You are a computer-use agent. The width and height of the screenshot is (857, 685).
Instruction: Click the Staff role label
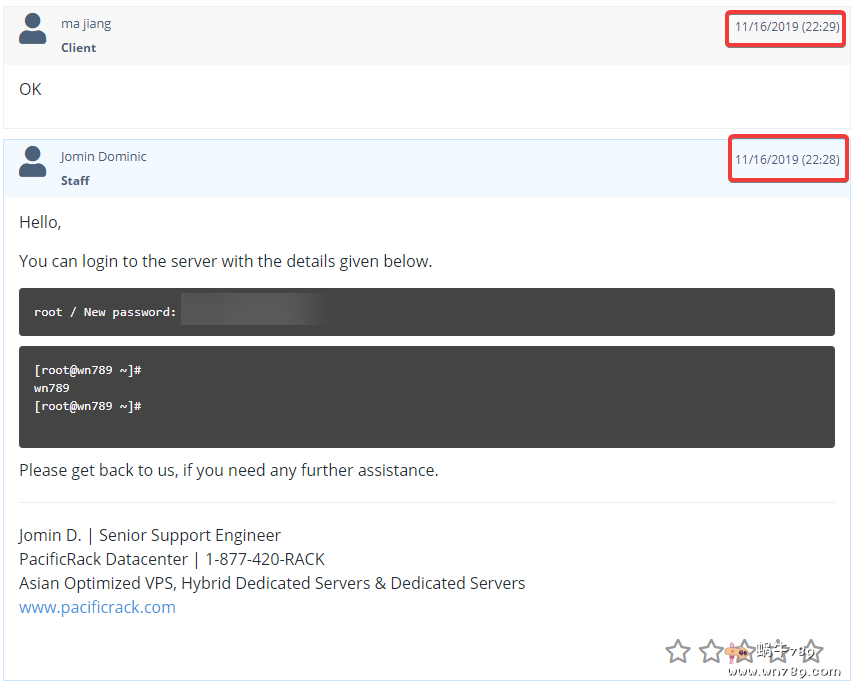coord(75,181)
